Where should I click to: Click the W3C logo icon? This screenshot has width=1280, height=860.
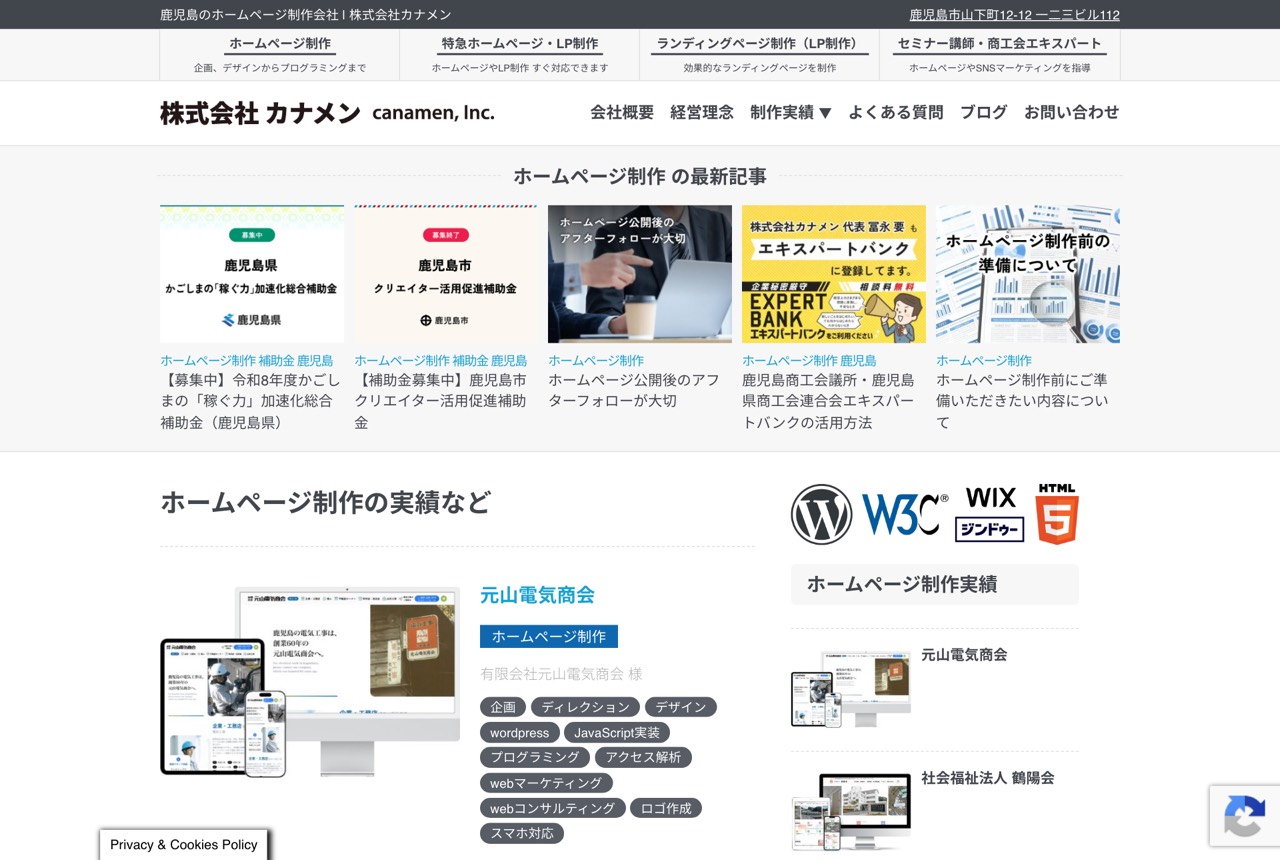tap(905, 514)
